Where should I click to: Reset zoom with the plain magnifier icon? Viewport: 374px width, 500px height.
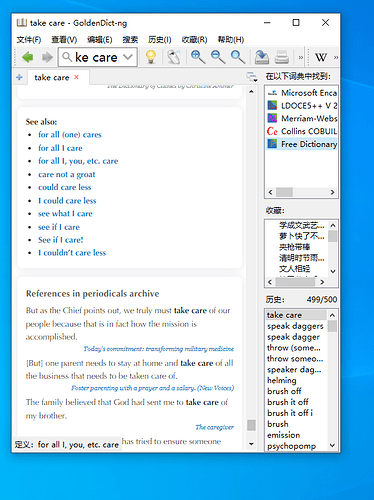tap(238, 57)
